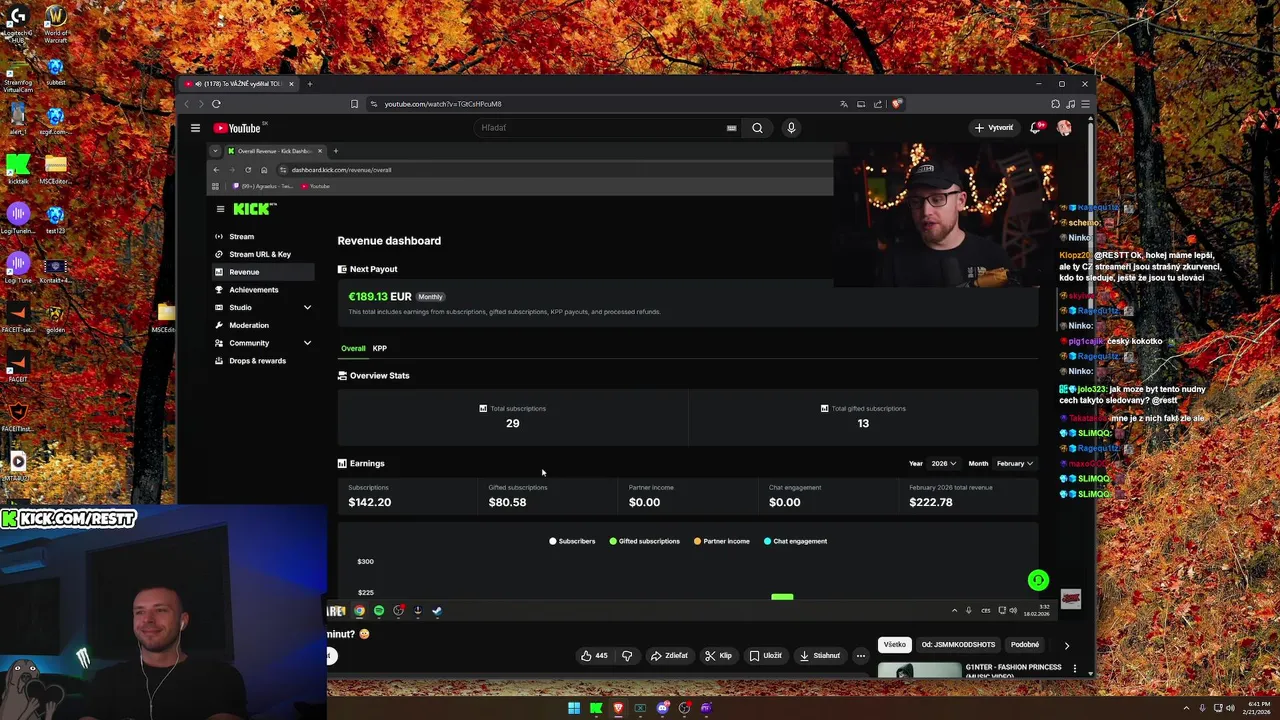
Task: Open the kicktalk desktop icon
Action: (18, 169)
